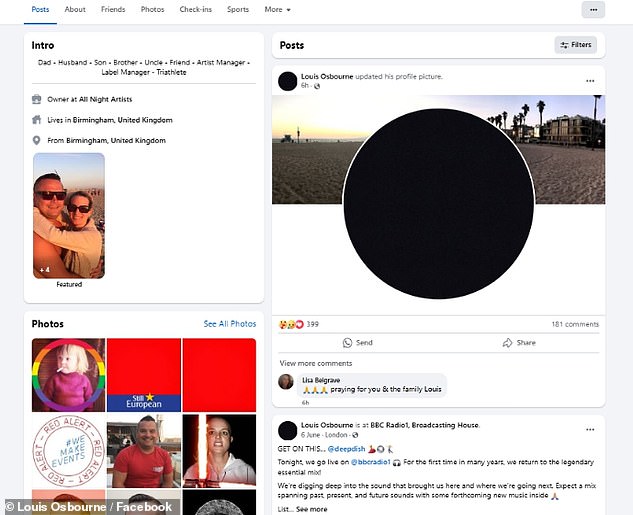
Task: Open the London location link
Action: (x=336, y=435)
